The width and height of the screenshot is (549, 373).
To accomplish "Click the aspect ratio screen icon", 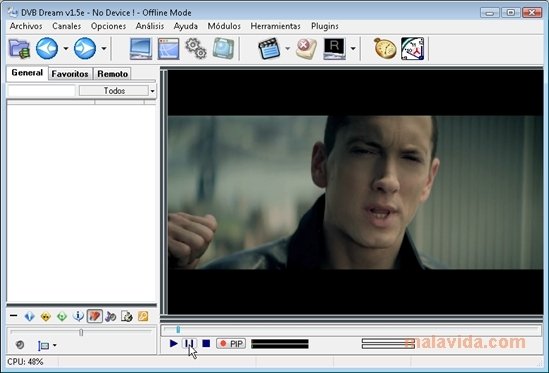I will [x=43, y=346].
